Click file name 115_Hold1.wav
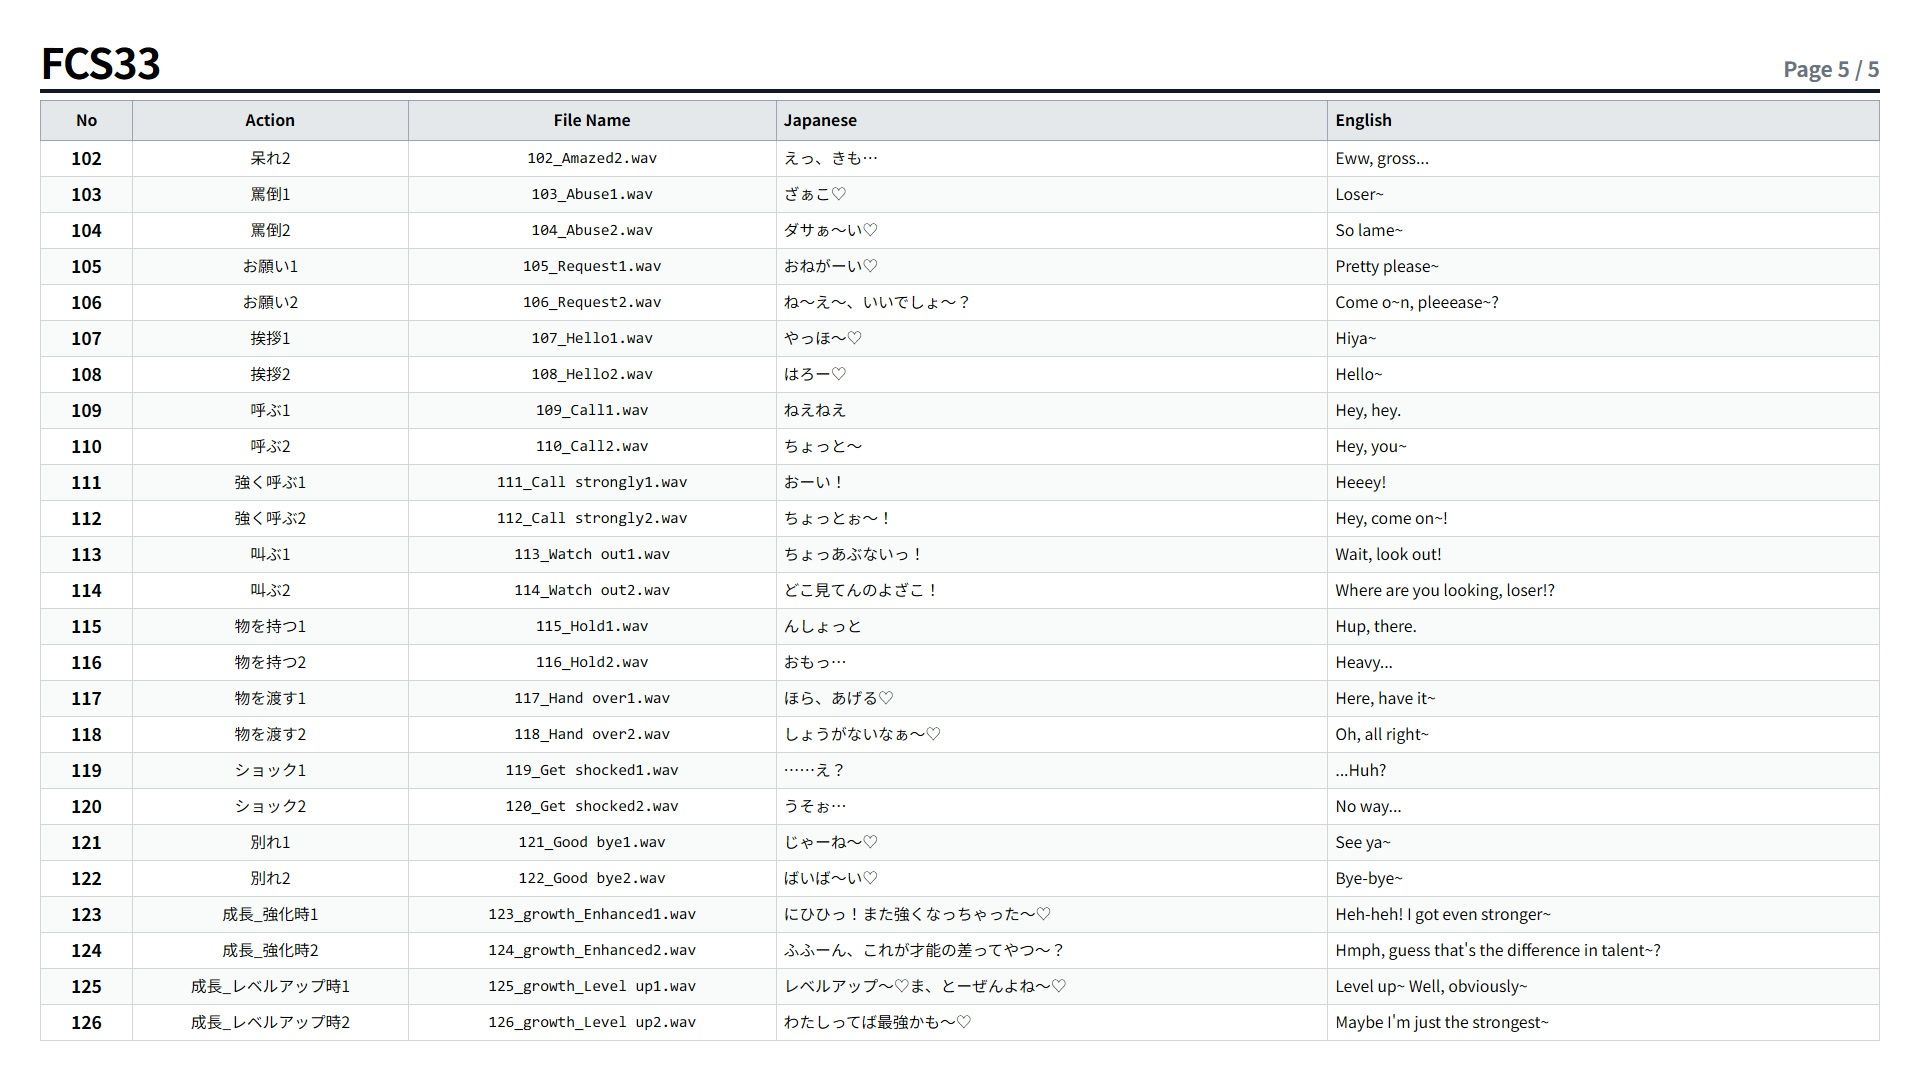Viewport: 1920px width, 1080px height. pyautogui.click(x=592, y=626)
